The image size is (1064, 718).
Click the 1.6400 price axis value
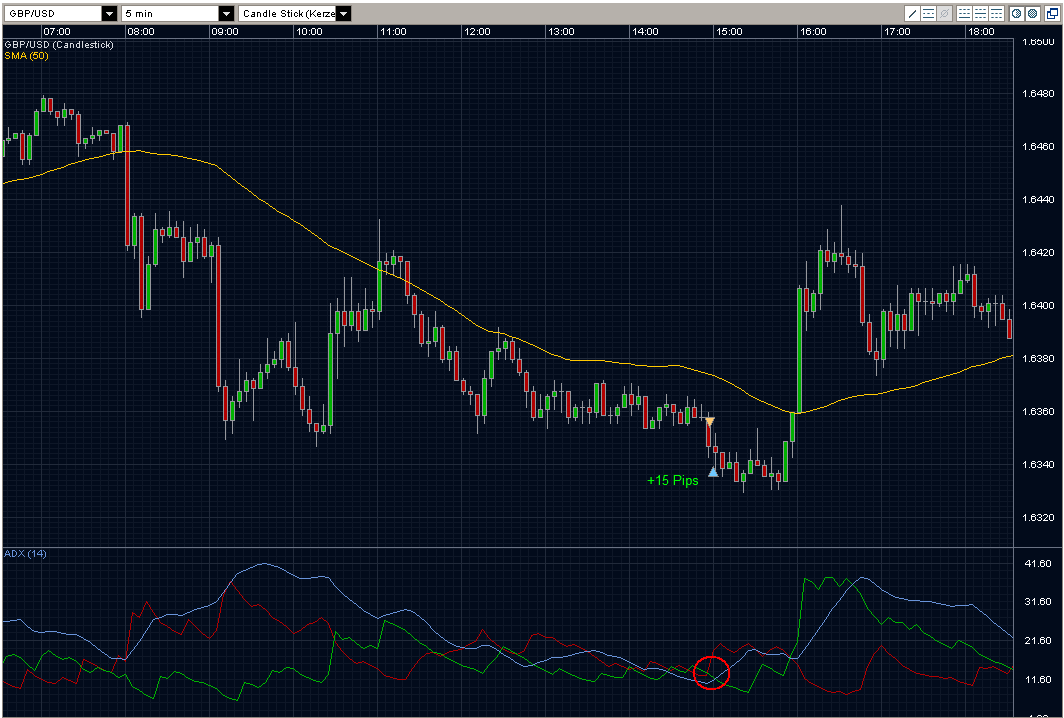(1038, 305)
